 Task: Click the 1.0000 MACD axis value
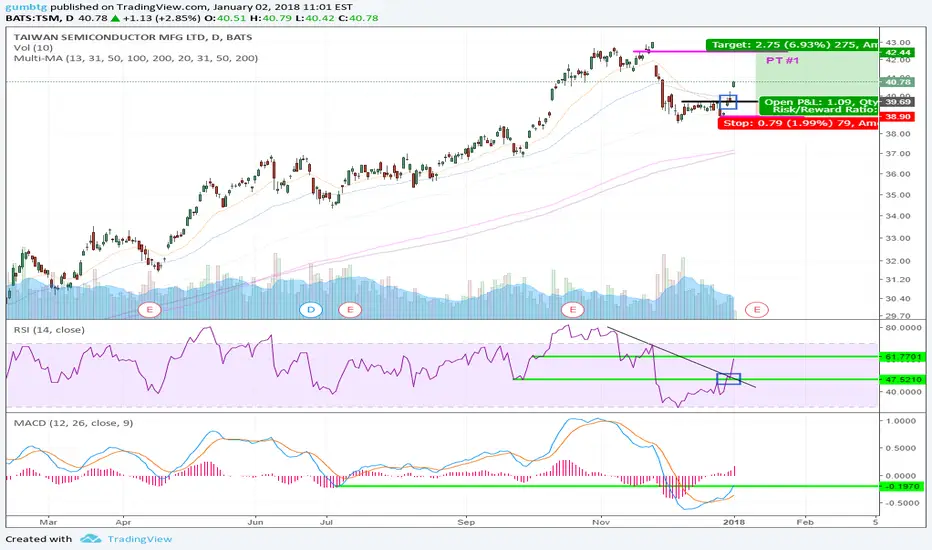901,421
